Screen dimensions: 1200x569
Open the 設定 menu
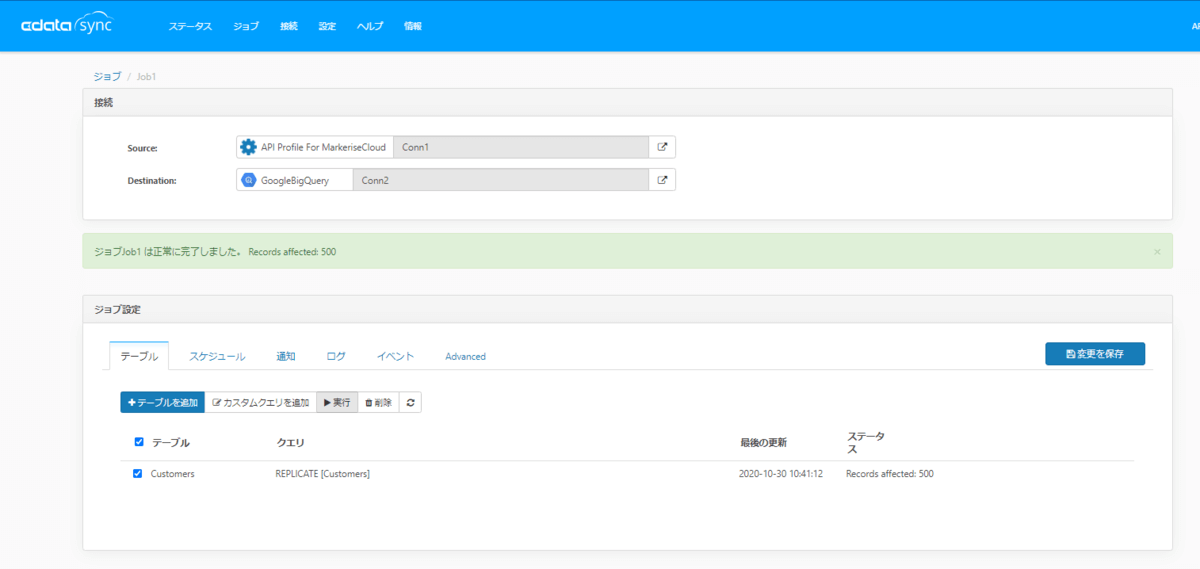coord(327,27)
